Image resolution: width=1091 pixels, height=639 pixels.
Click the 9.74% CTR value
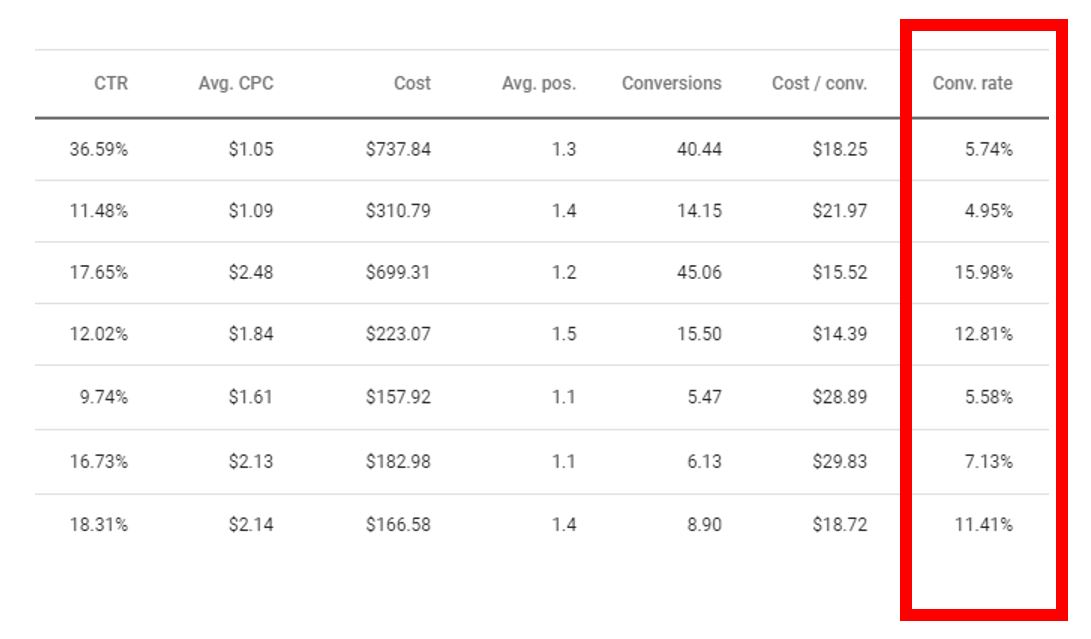103,397
